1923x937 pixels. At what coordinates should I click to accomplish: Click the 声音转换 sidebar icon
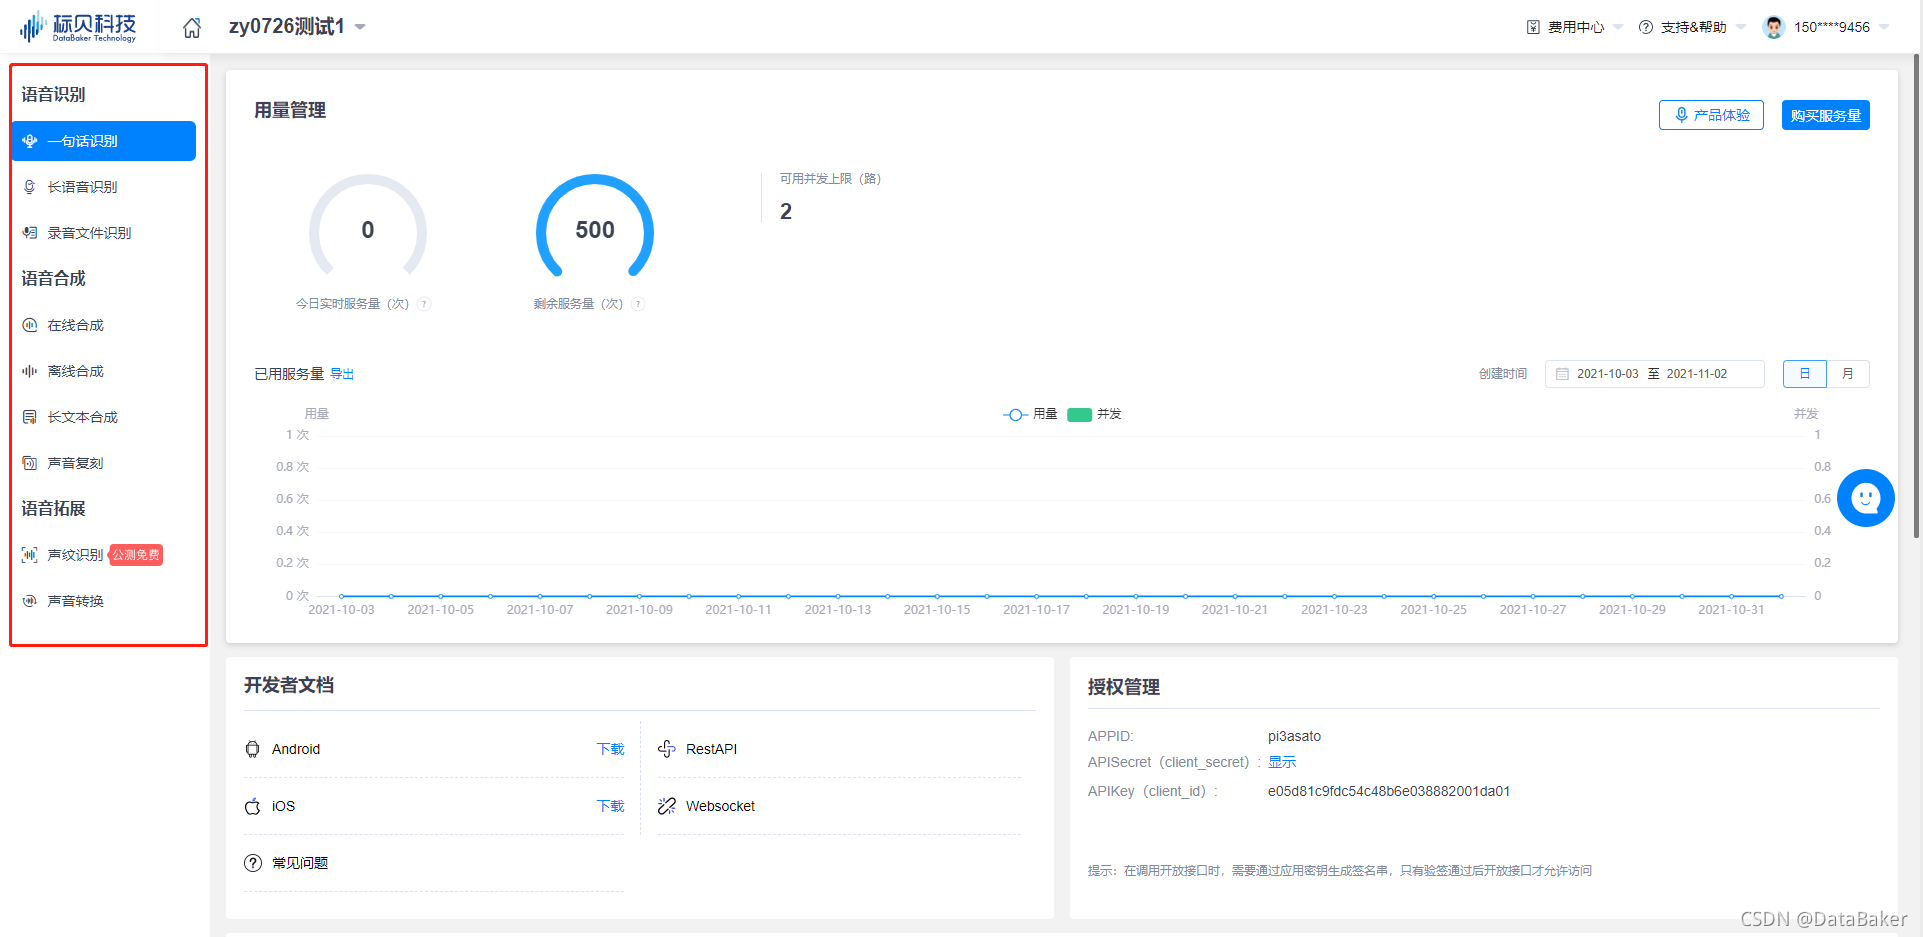30,601
